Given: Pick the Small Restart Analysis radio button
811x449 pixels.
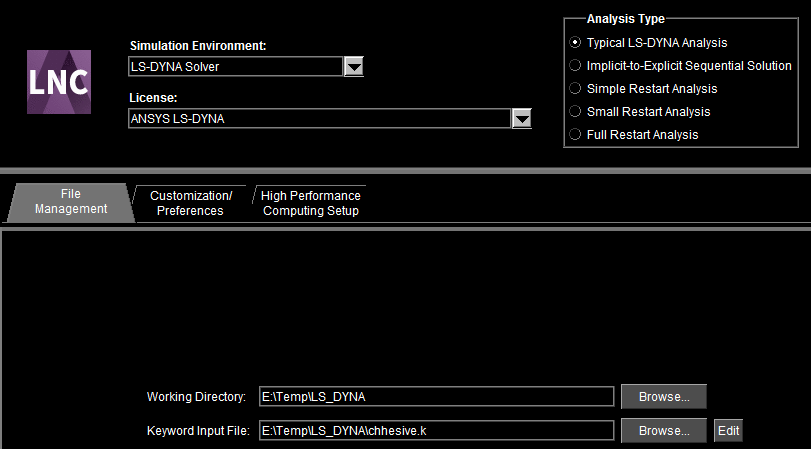Looking at the screenshot, I should click(x=575, y=112).
